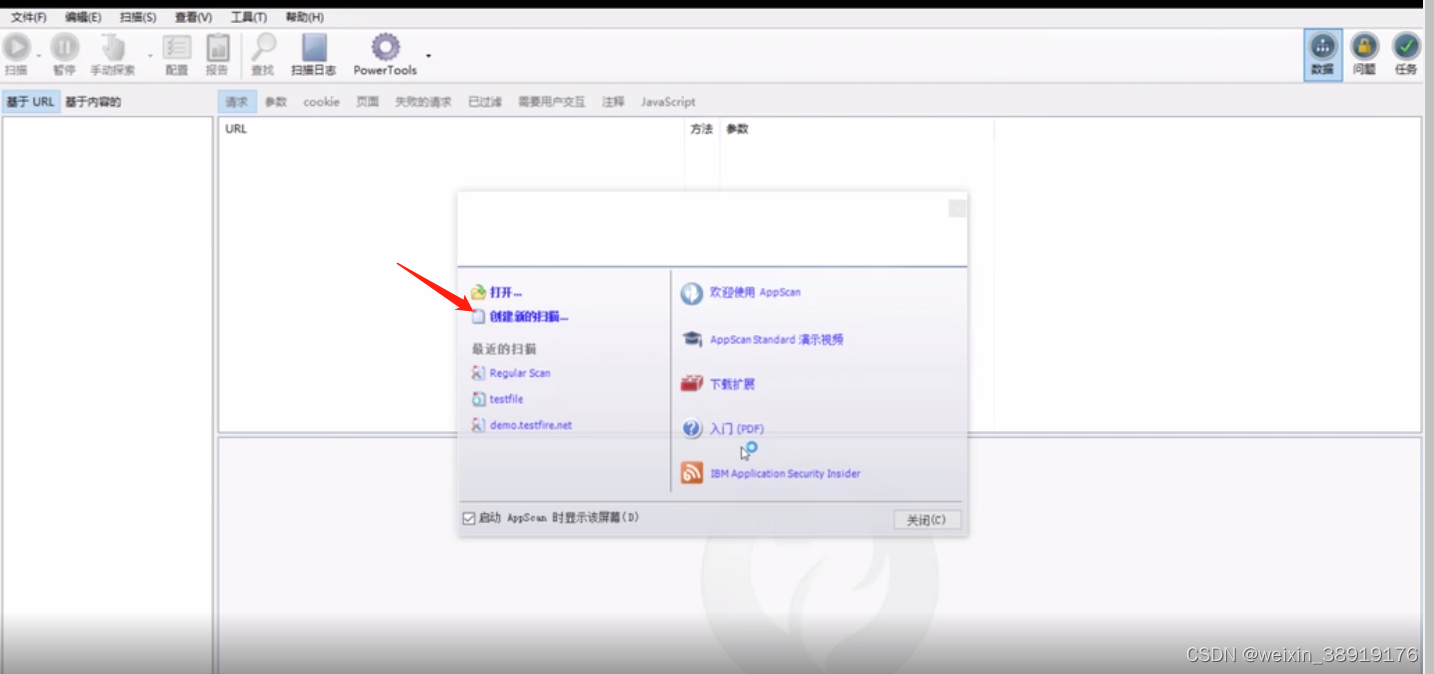Open the 扫描(S) menu in the menu bar
The height and width of the screenshot is (674, 1434).
[138, 17]
